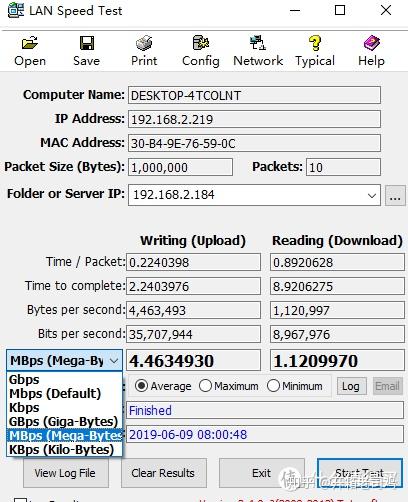
Task: Click download speed result 1.1209970
Action: [x=337, y=361]
